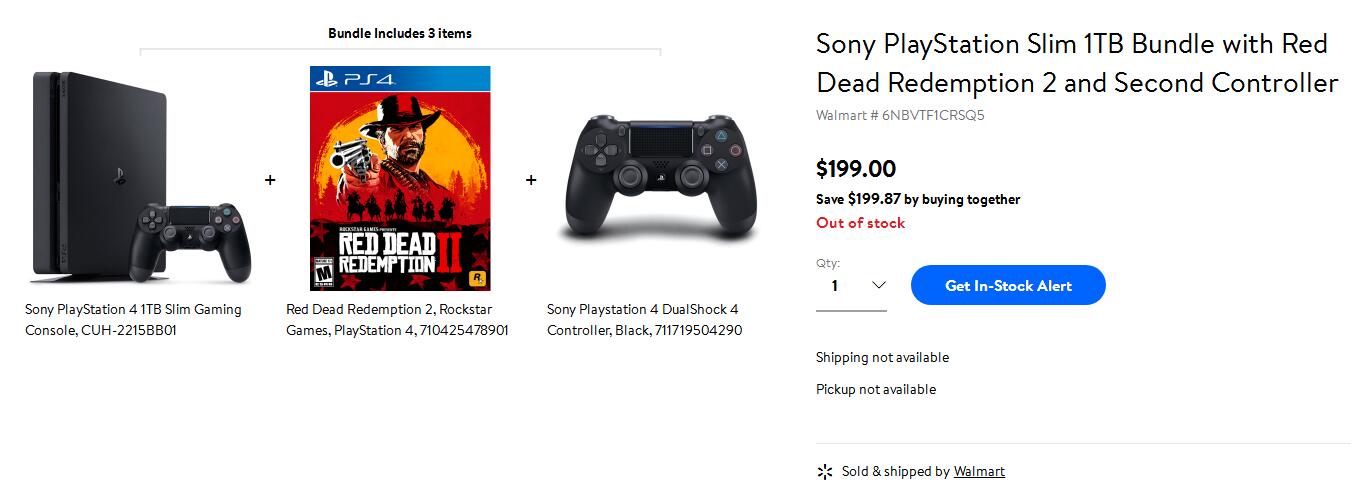Click the Save $199.87 by buying together text
The image size is (1351, 494).
click(918, 199)
